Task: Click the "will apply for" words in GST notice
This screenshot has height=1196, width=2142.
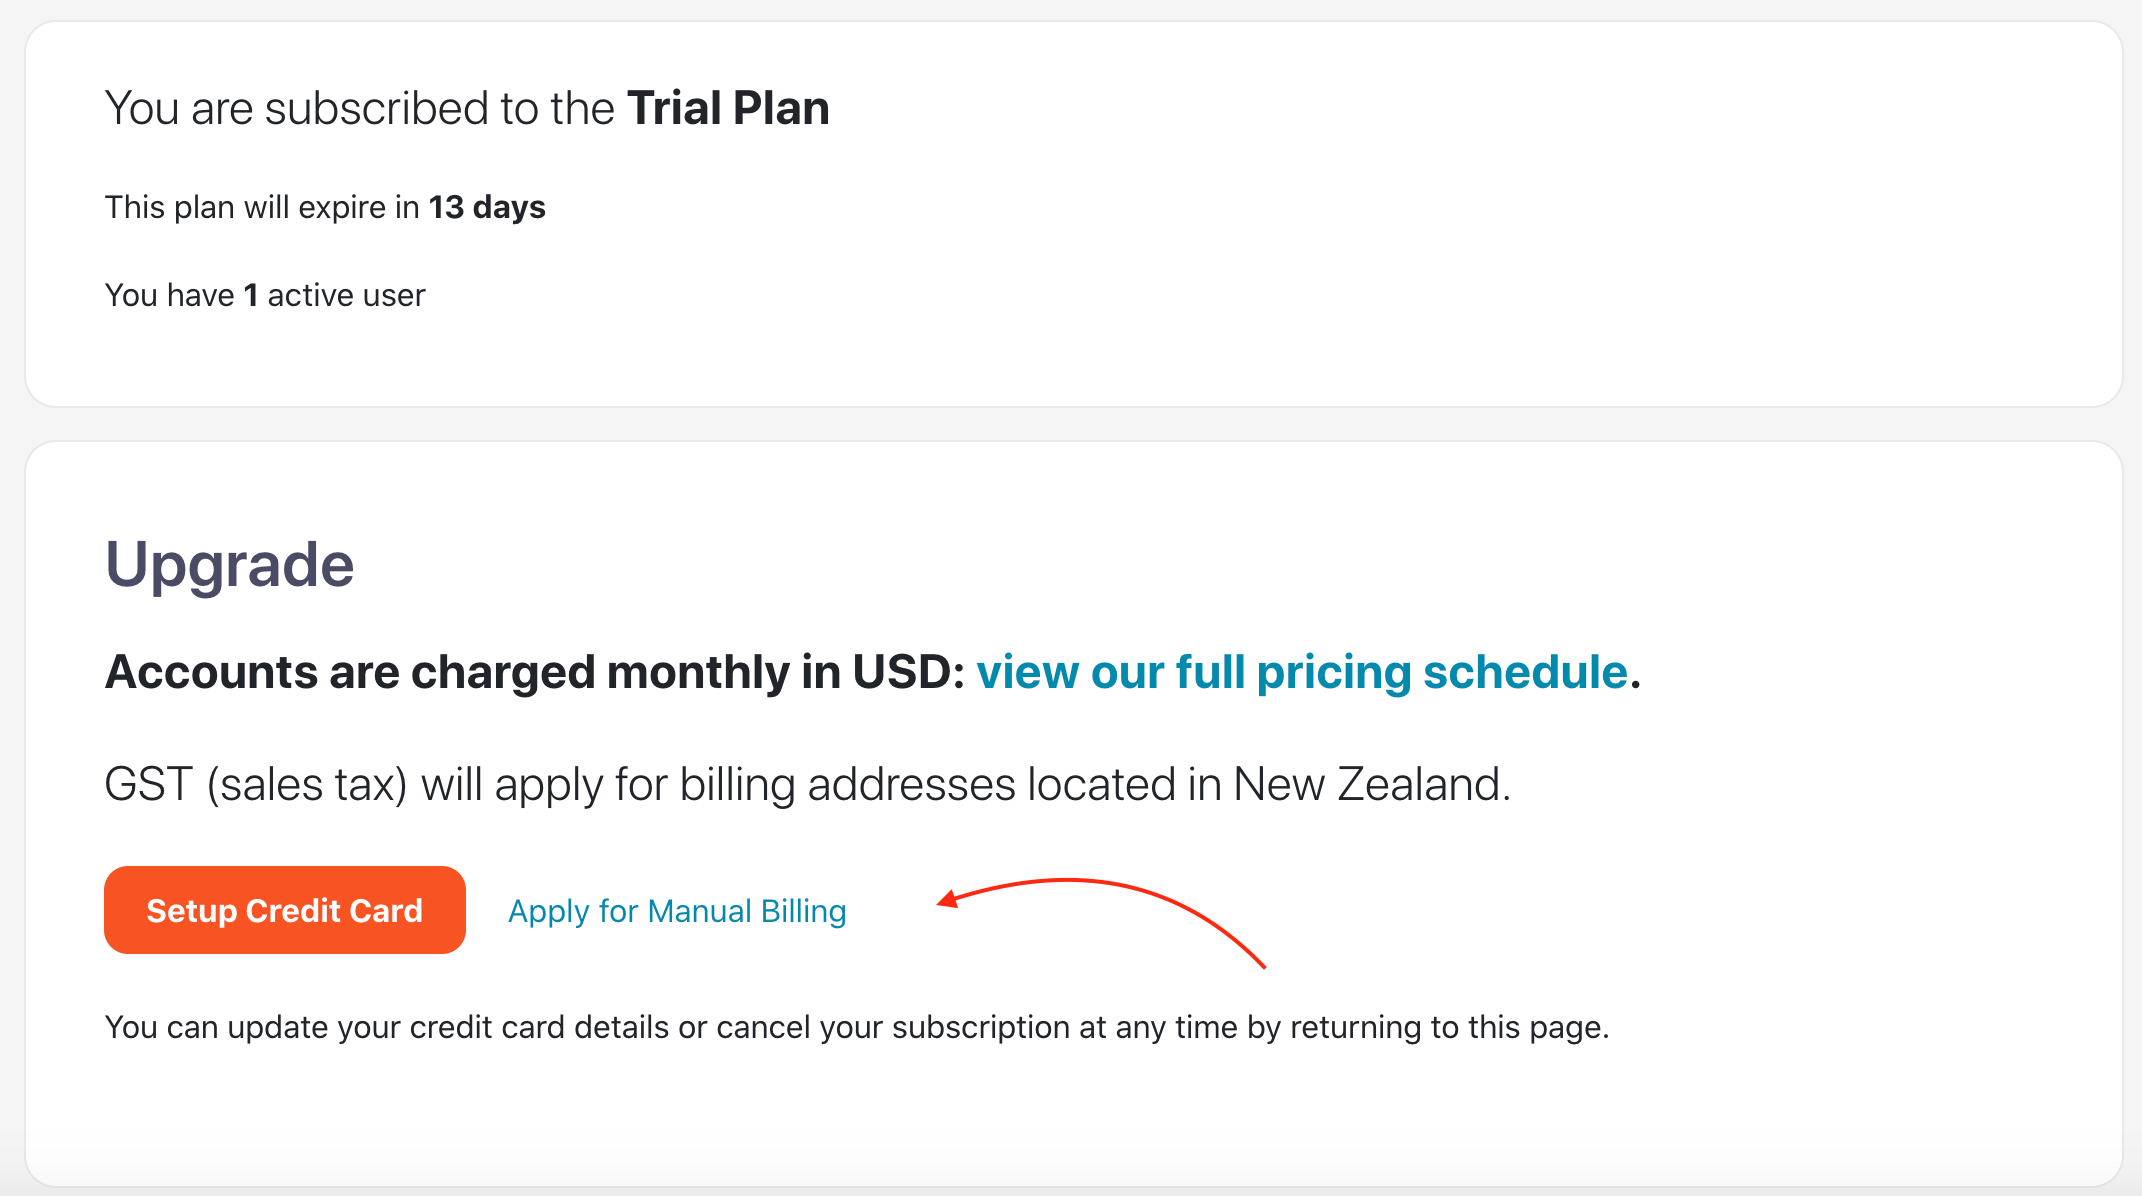Action: coord(544,784)
